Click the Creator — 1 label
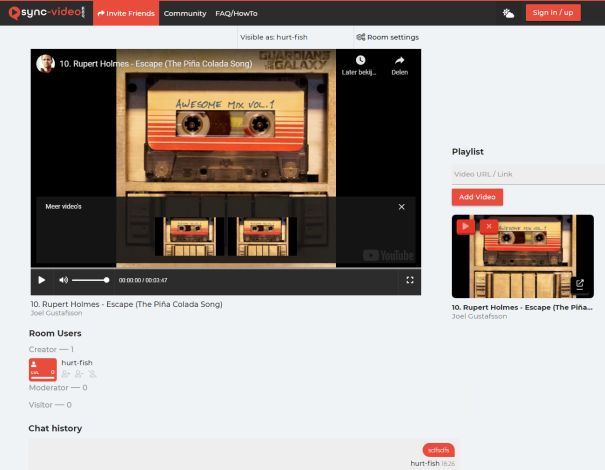Image resolution: width=605 pixels, height=470 pixels. 51,350
